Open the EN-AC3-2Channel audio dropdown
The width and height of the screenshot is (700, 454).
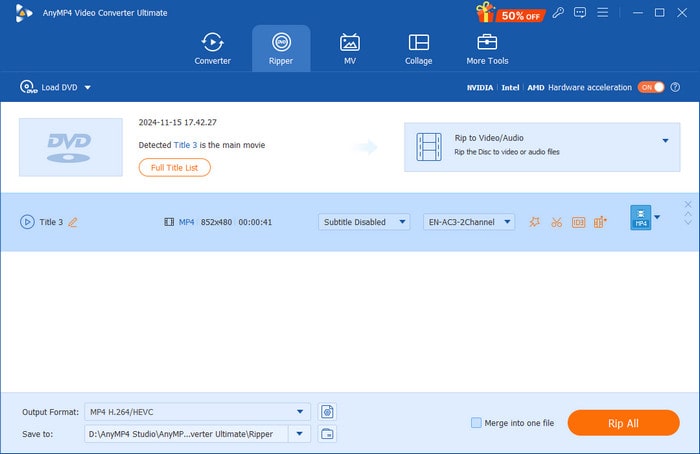469,222
